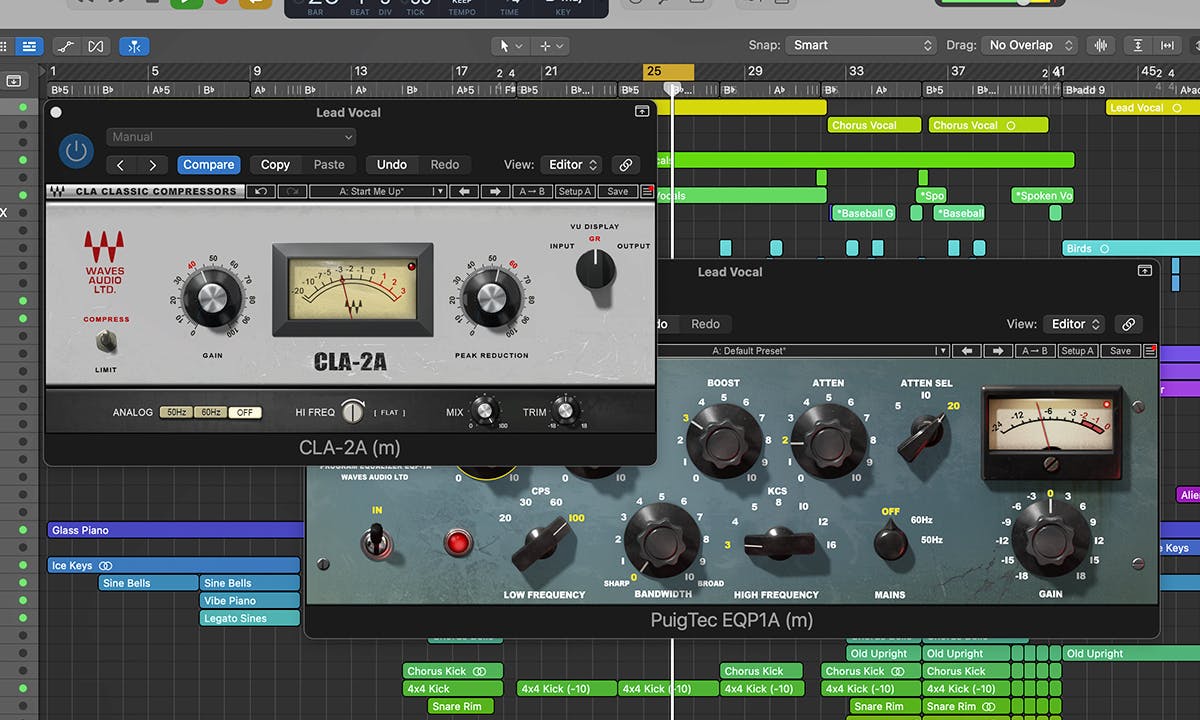Click the link icon in PuigTec window
The width and height of the screenshot is (1200, 720).
click(1128, 324)
